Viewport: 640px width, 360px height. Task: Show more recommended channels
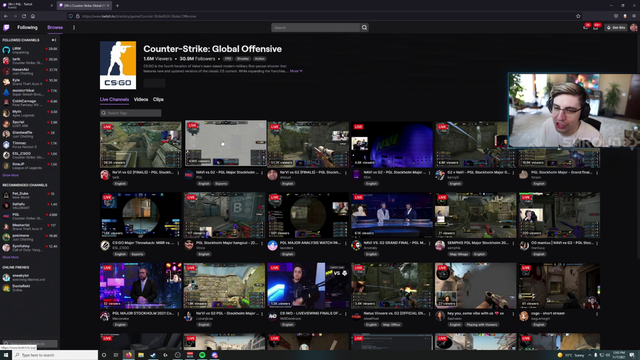point(11,257)
